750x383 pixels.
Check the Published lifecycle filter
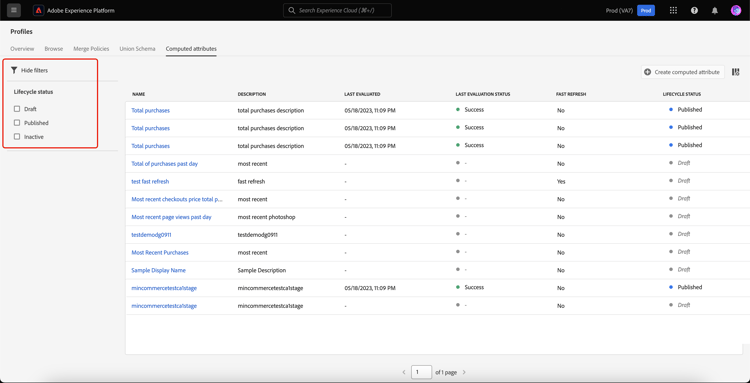(x=17, y=123)
